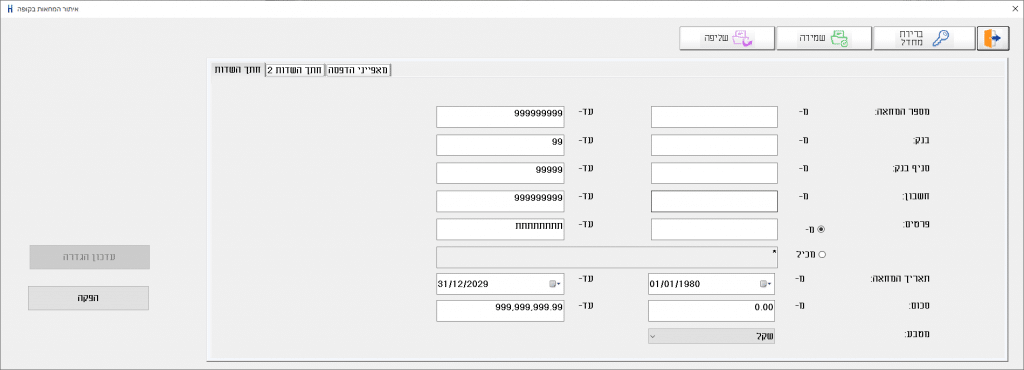
Task: Click the הפקה button
Action: coord(88,298)
